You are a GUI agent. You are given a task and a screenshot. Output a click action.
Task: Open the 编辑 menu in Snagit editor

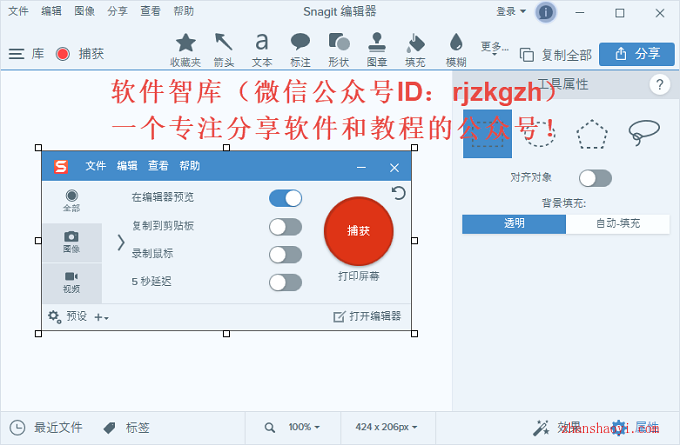coord(51,11)
